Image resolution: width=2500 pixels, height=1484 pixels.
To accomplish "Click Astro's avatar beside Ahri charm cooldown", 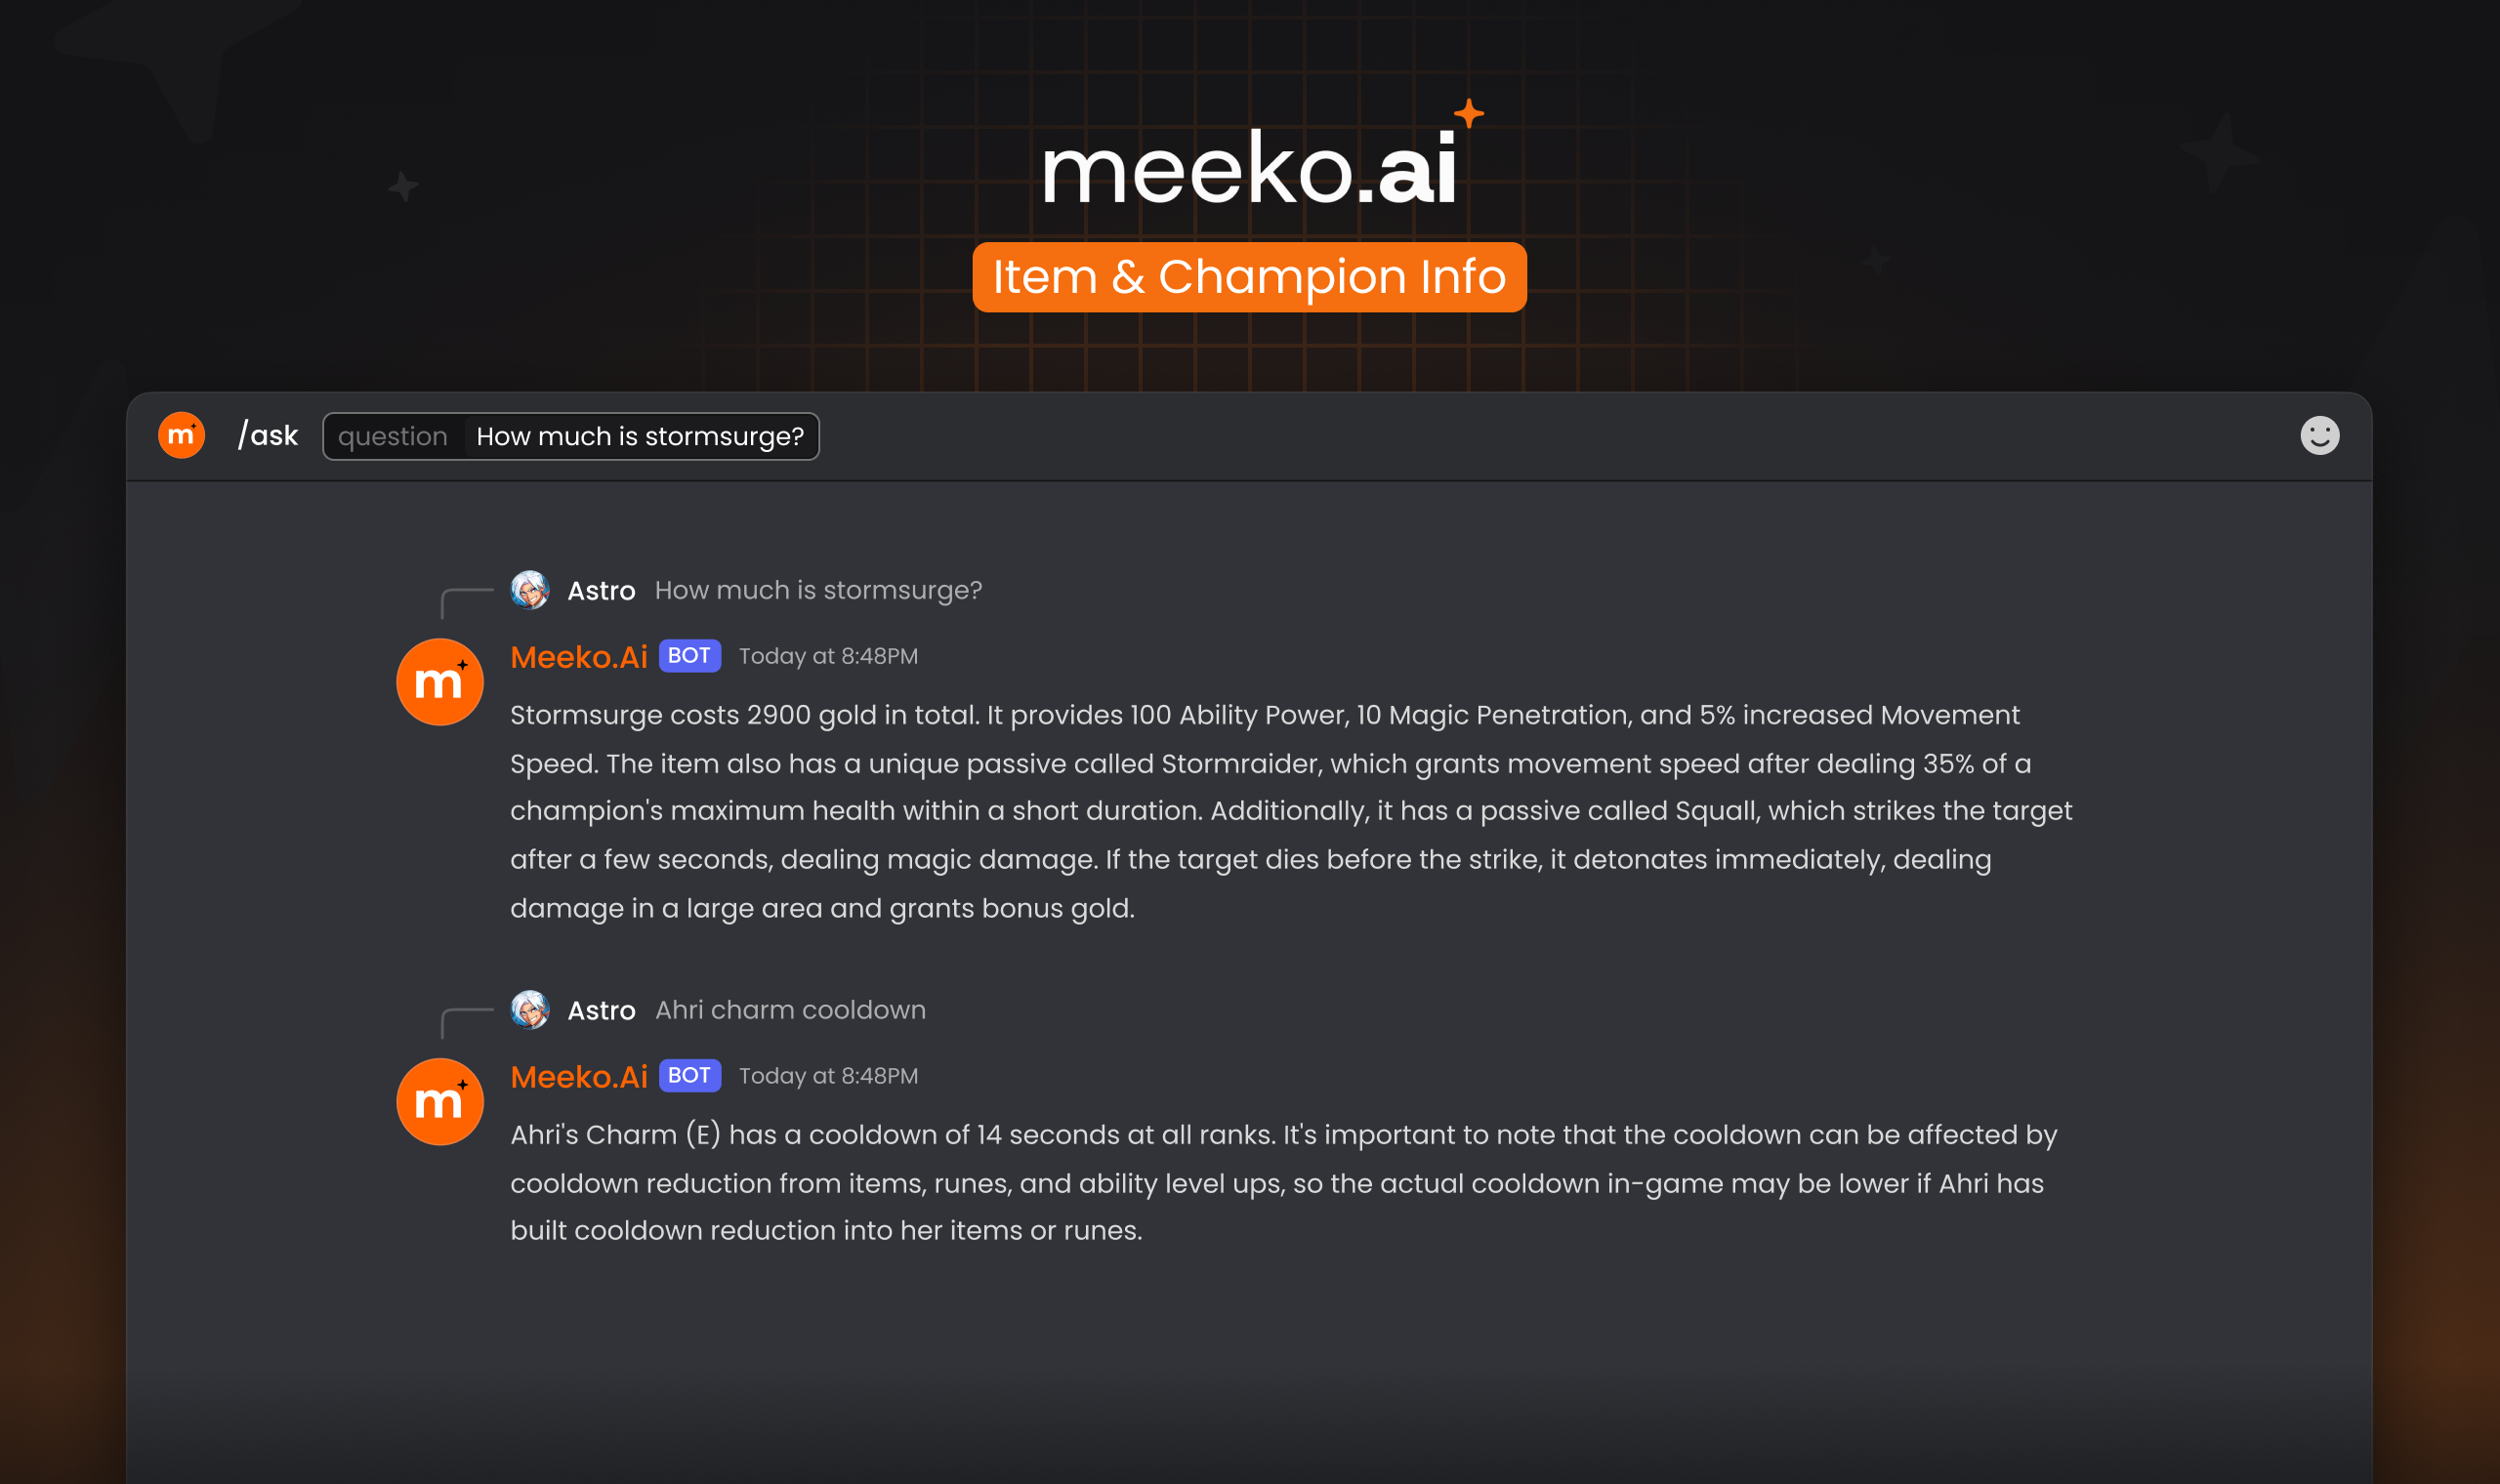I will [530, 1010].
